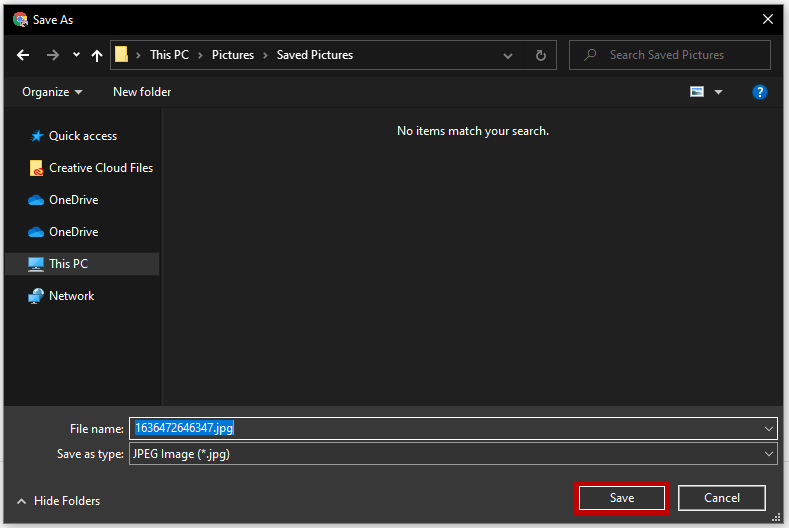
Task: Expand the File name dropdown arrow
Action: [x=768, y=428]
